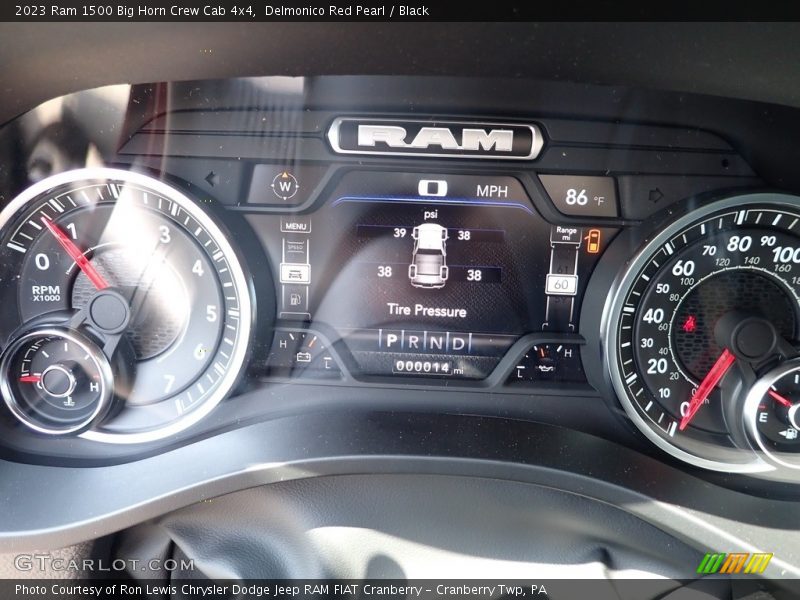Toggle the SPEED display option
This screenshot has height=600, width=800.
pos(297,245)
